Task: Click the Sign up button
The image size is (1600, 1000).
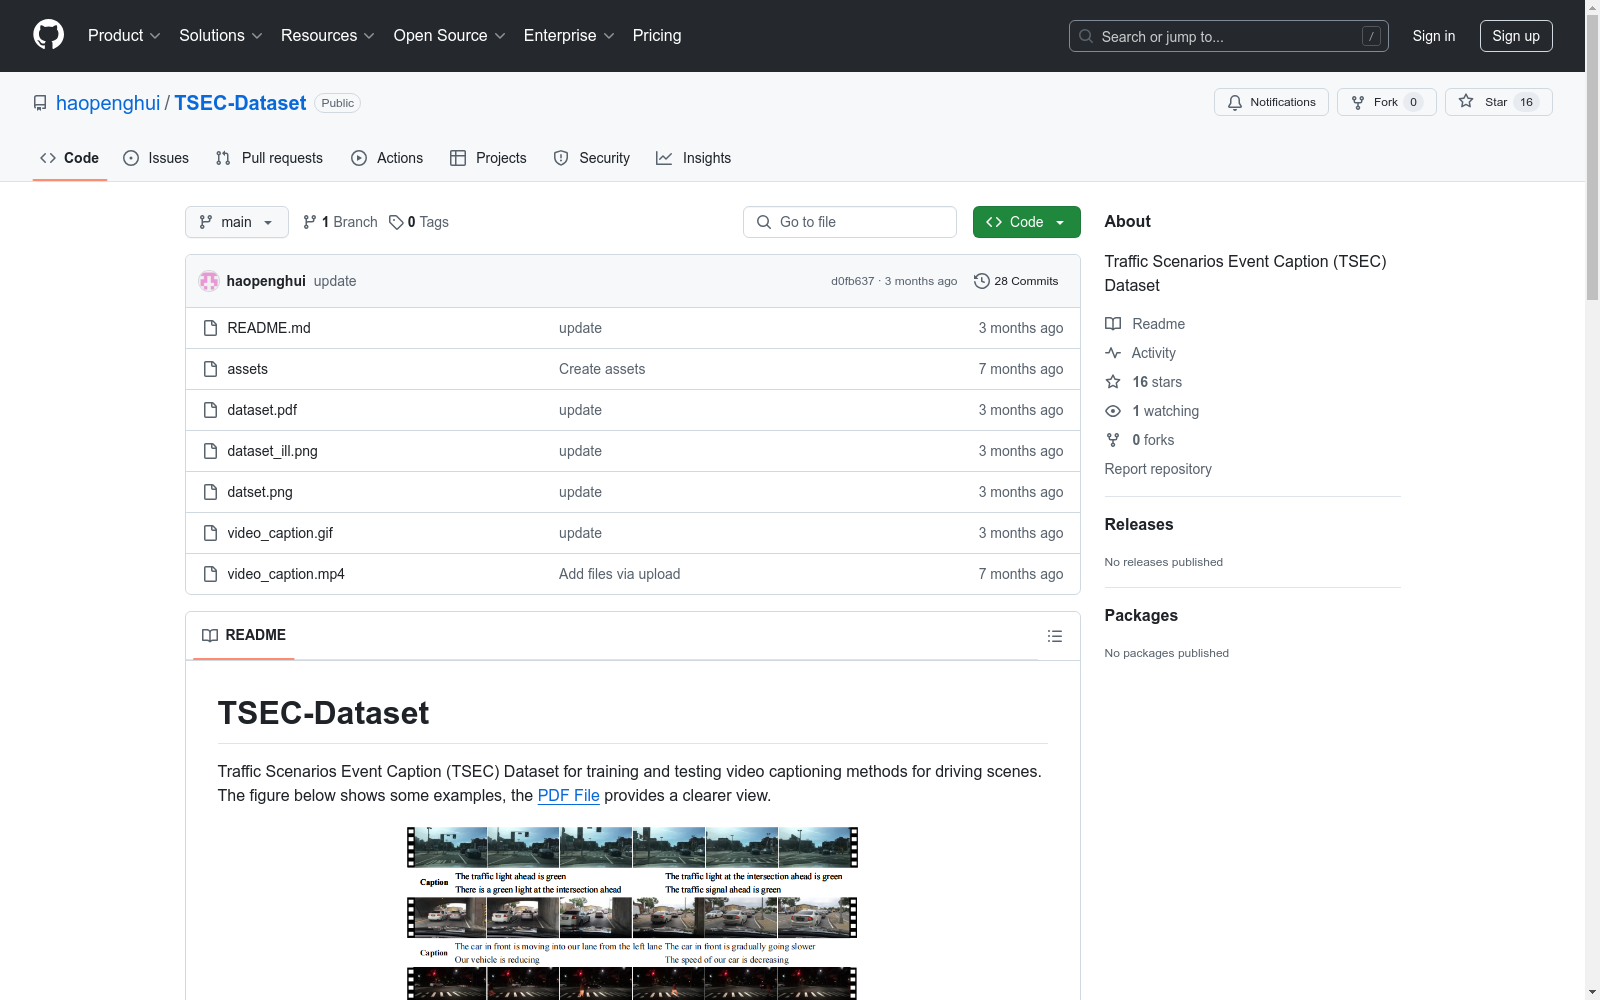Action: 1516,36
